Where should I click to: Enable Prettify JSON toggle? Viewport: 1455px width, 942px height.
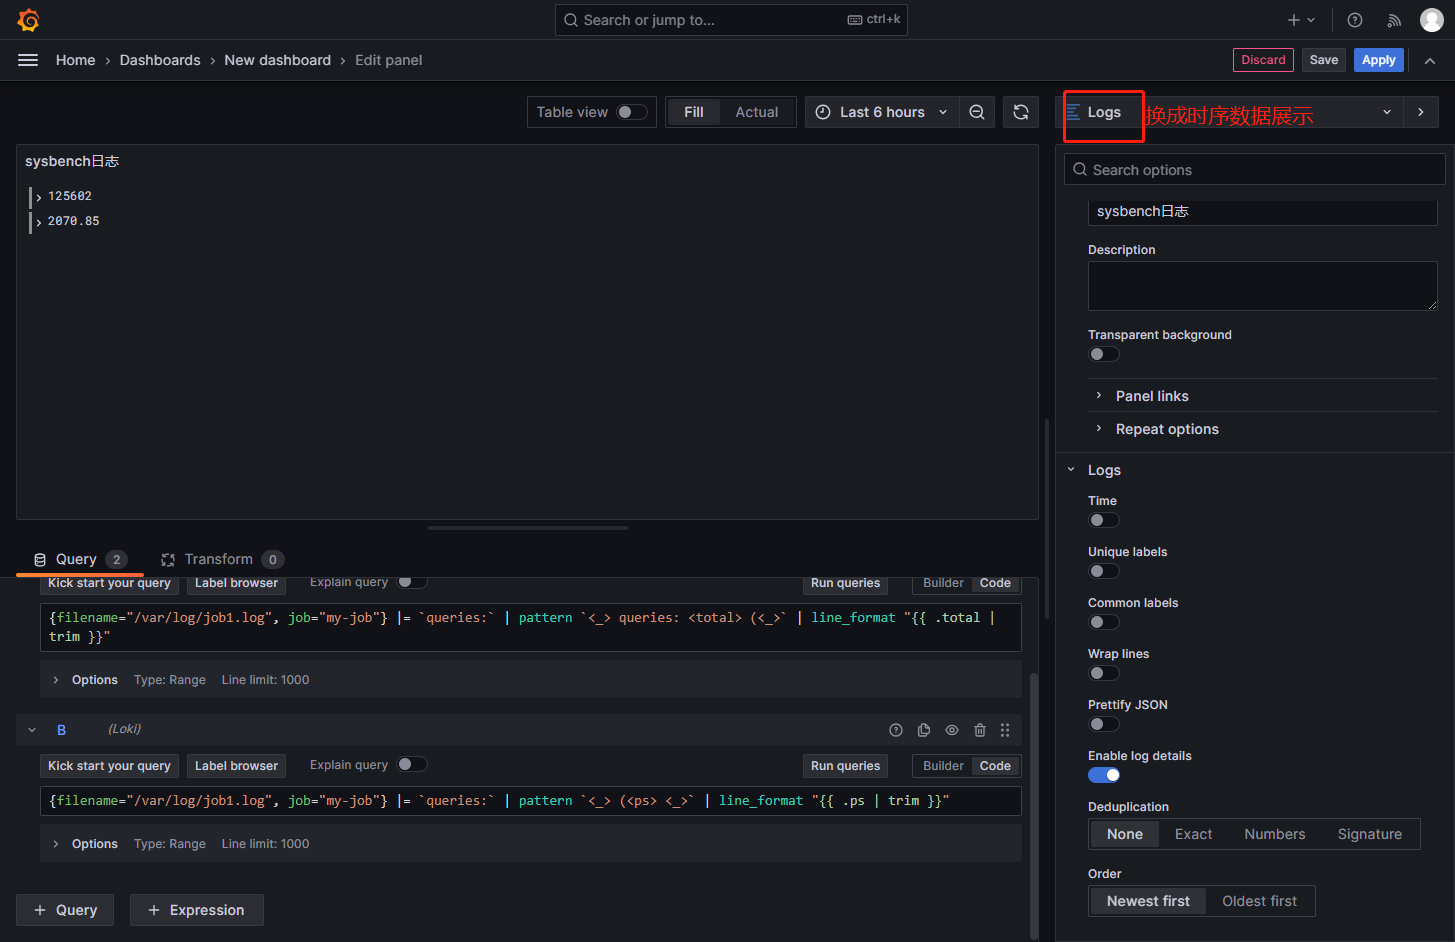[1104, 724]
